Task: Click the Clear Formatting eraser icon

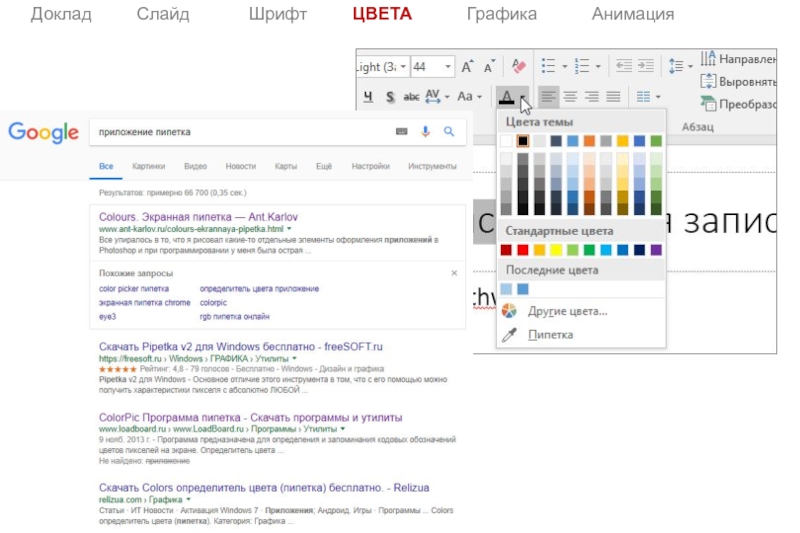Action: coord(518,67)
